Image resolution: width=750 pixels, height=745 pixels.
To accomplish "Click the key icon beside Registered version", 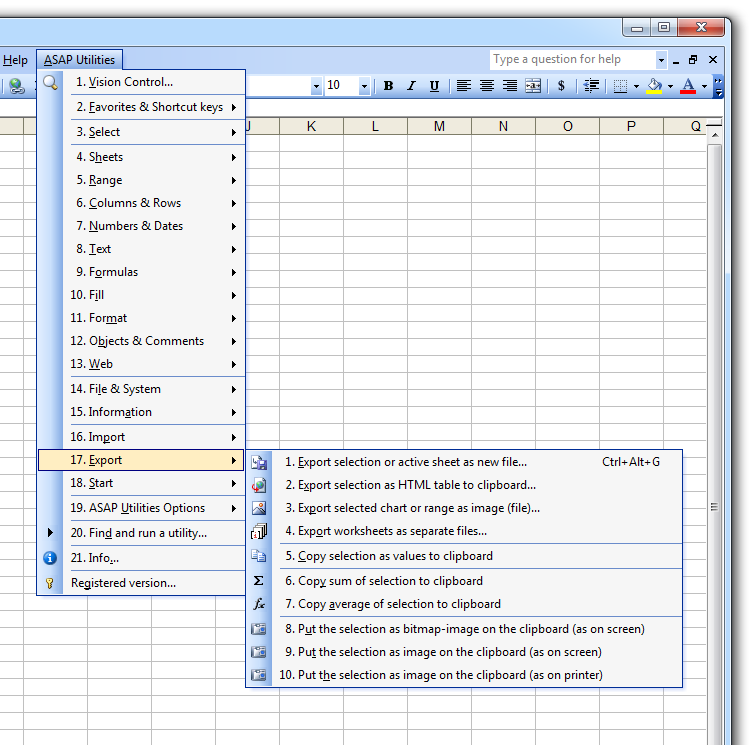I will 50,583.
